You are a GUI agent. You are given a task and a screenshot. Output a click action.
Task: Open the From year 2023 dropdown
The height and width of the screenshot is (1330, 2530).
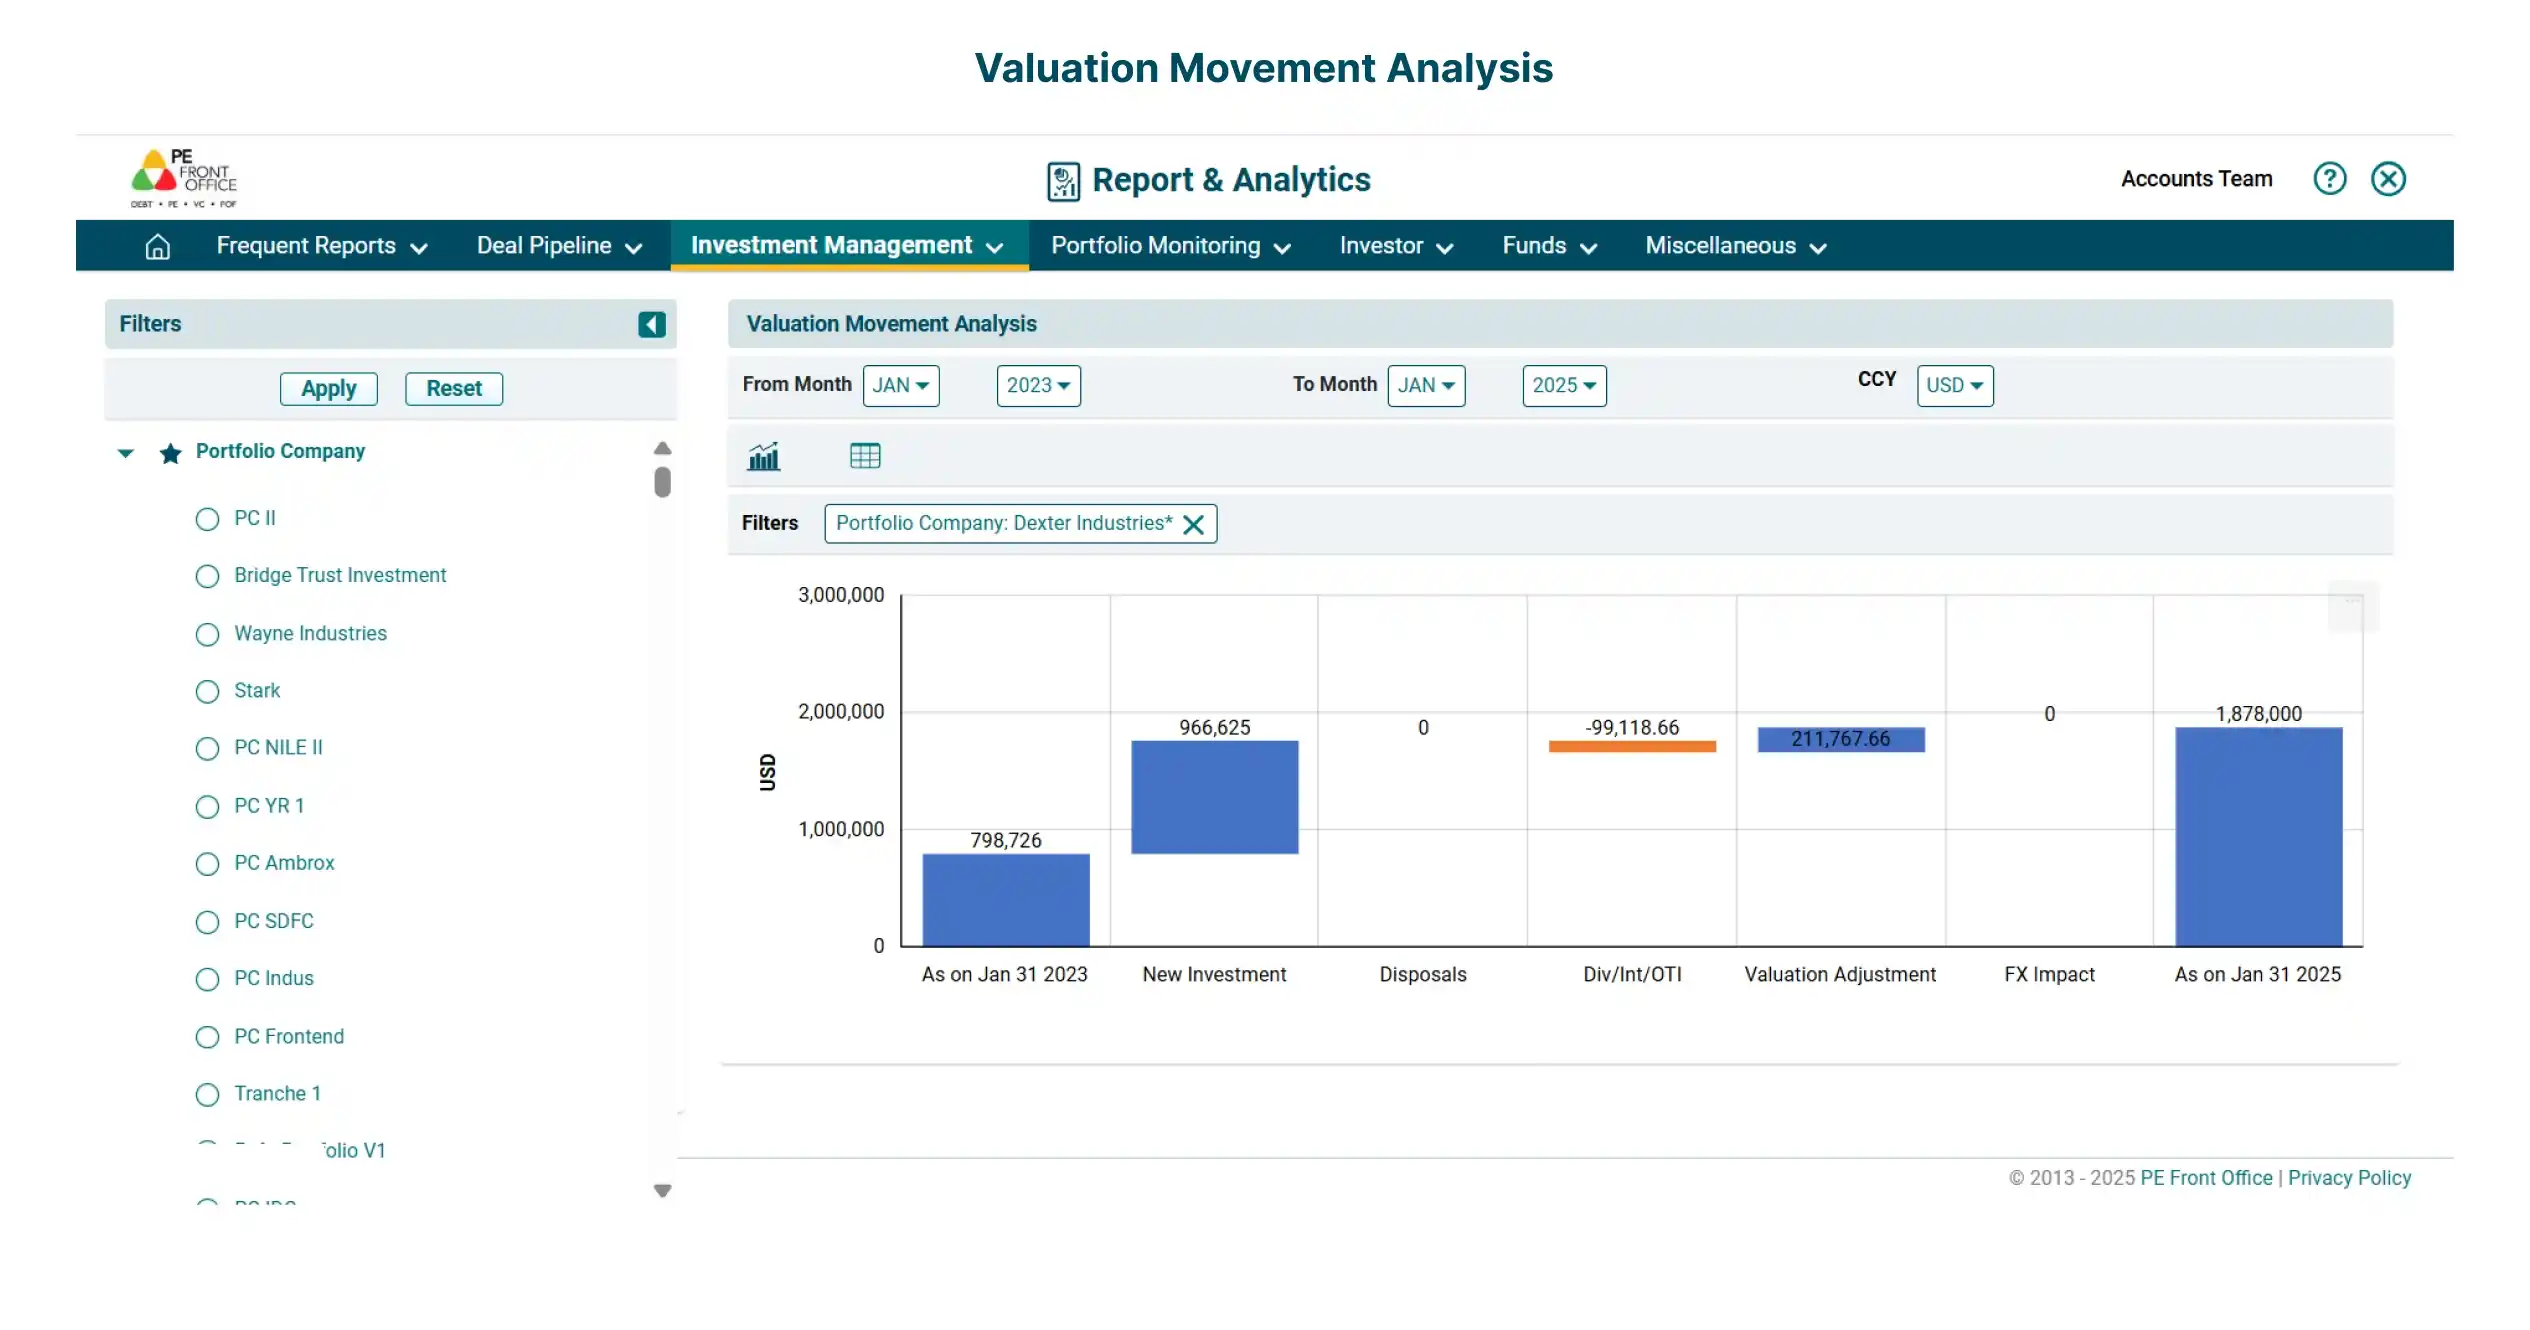(1038, 385)
